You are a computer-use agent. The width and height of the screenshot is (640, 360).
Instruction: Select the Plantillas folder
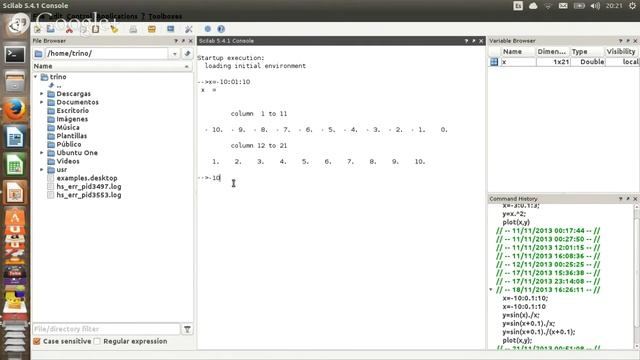[71, 136]
